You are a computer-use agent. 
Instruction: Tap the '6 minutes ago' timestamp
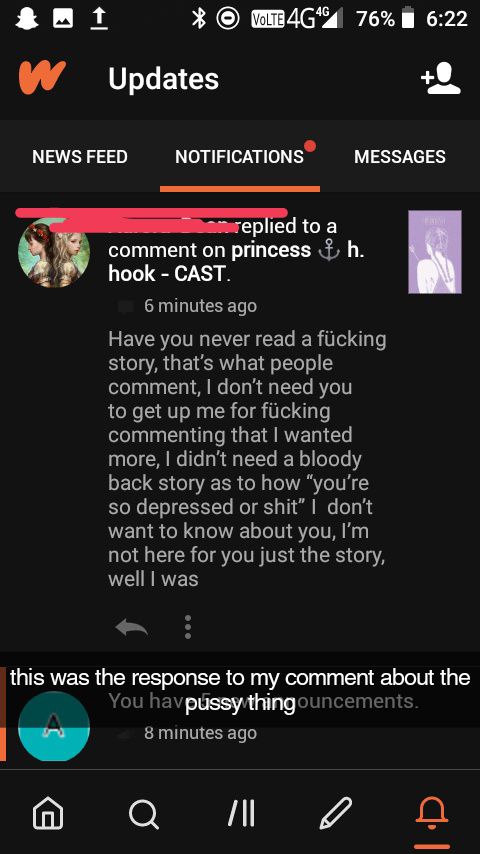(200, 306)
